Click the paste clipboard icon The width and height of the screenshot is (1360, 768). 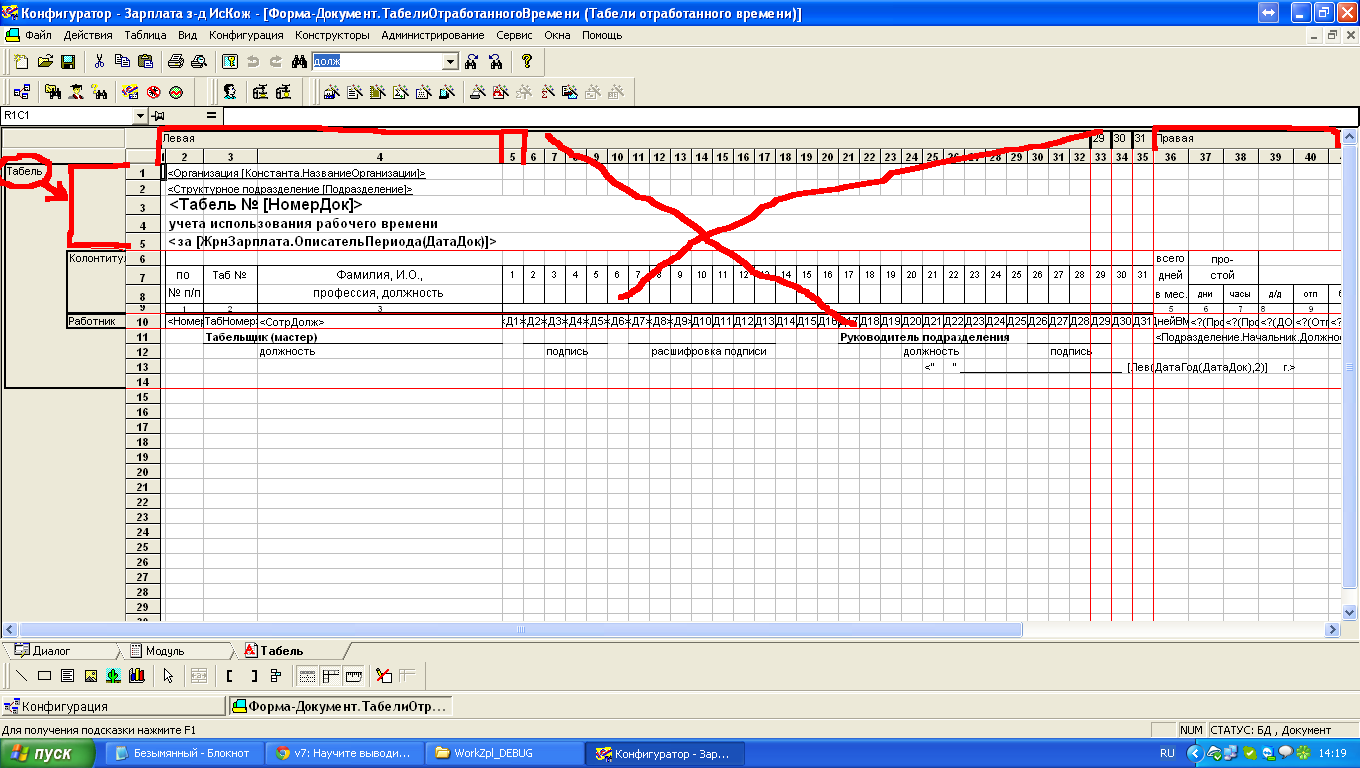tap(144, 61)
